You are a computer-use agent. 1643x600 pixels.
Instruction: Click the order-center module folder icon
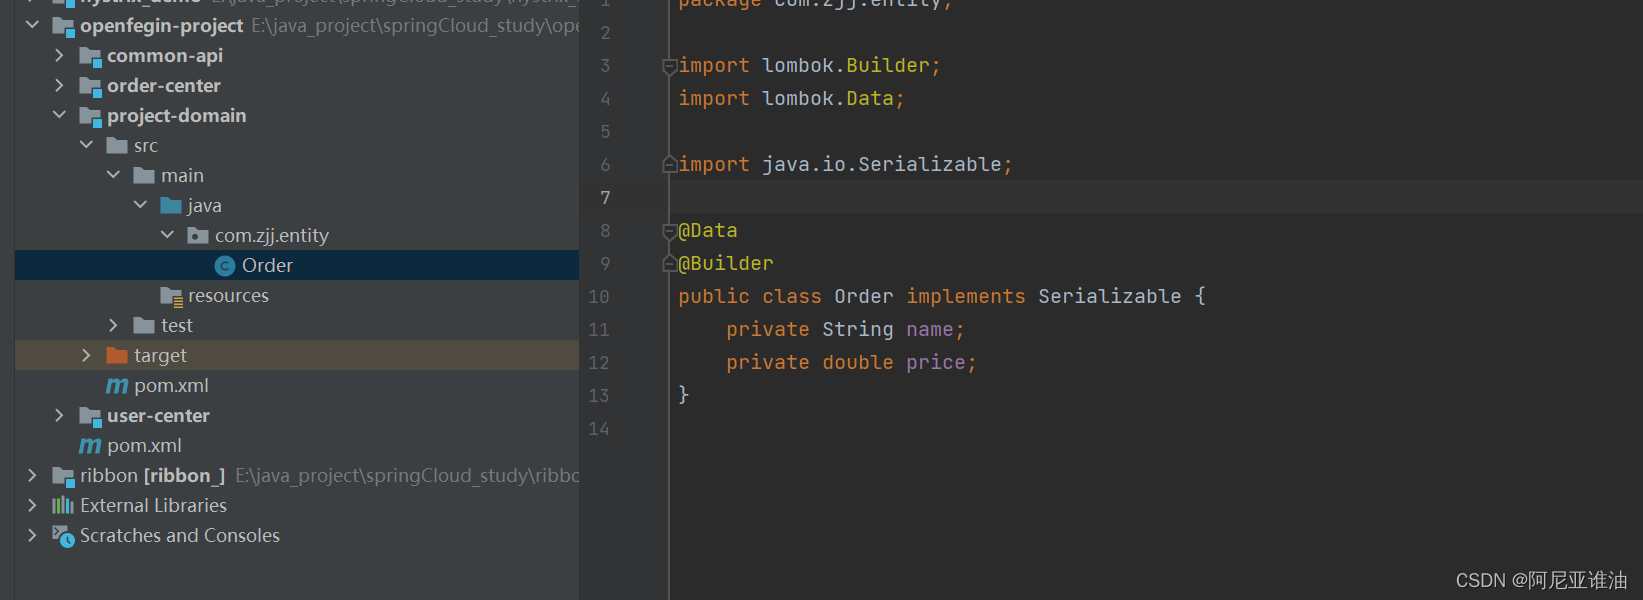tap(90, 86)
